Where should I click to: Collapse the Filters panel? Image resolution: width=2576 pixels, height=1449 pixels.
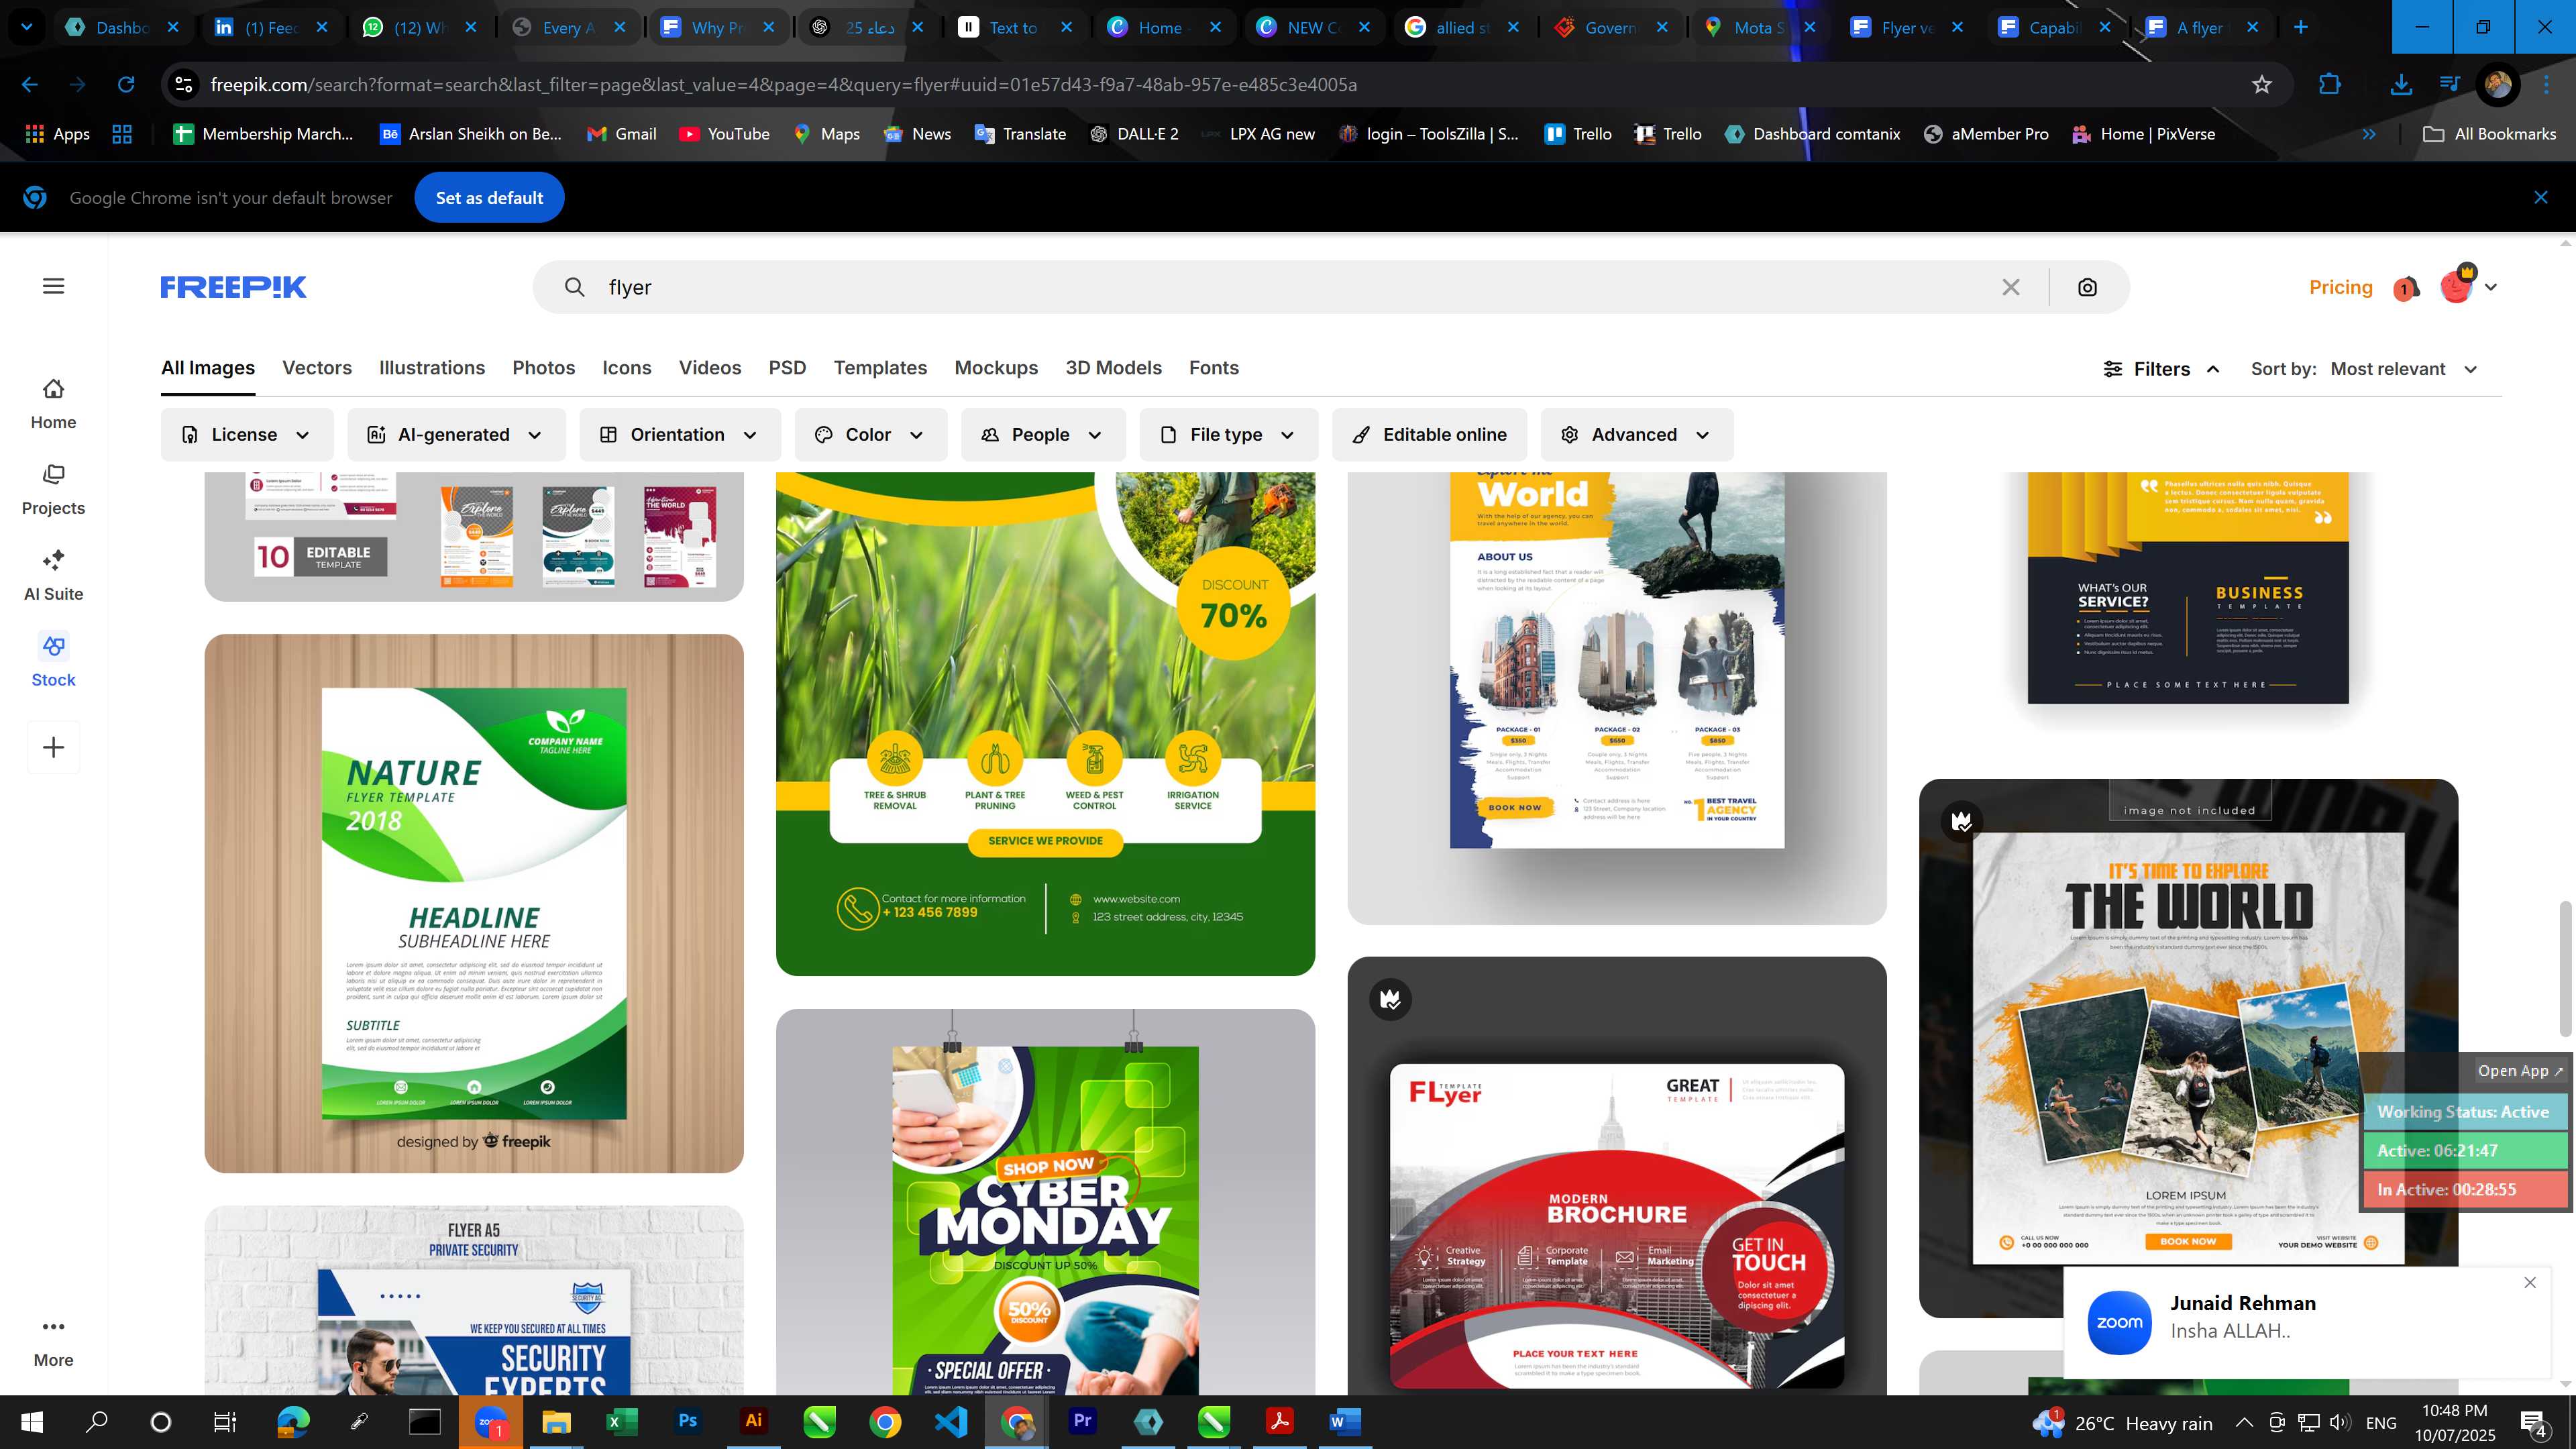[x=2161, y=369]
